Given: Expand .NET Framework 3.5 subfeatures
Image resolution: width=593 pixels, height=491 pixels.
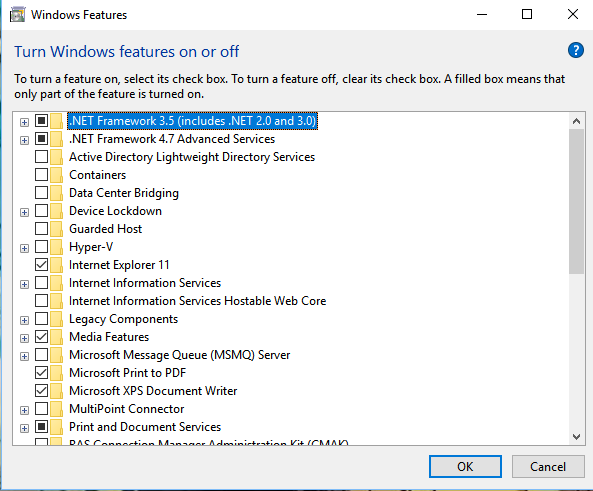Looking at the screenshot, I should tap(25, 123).
